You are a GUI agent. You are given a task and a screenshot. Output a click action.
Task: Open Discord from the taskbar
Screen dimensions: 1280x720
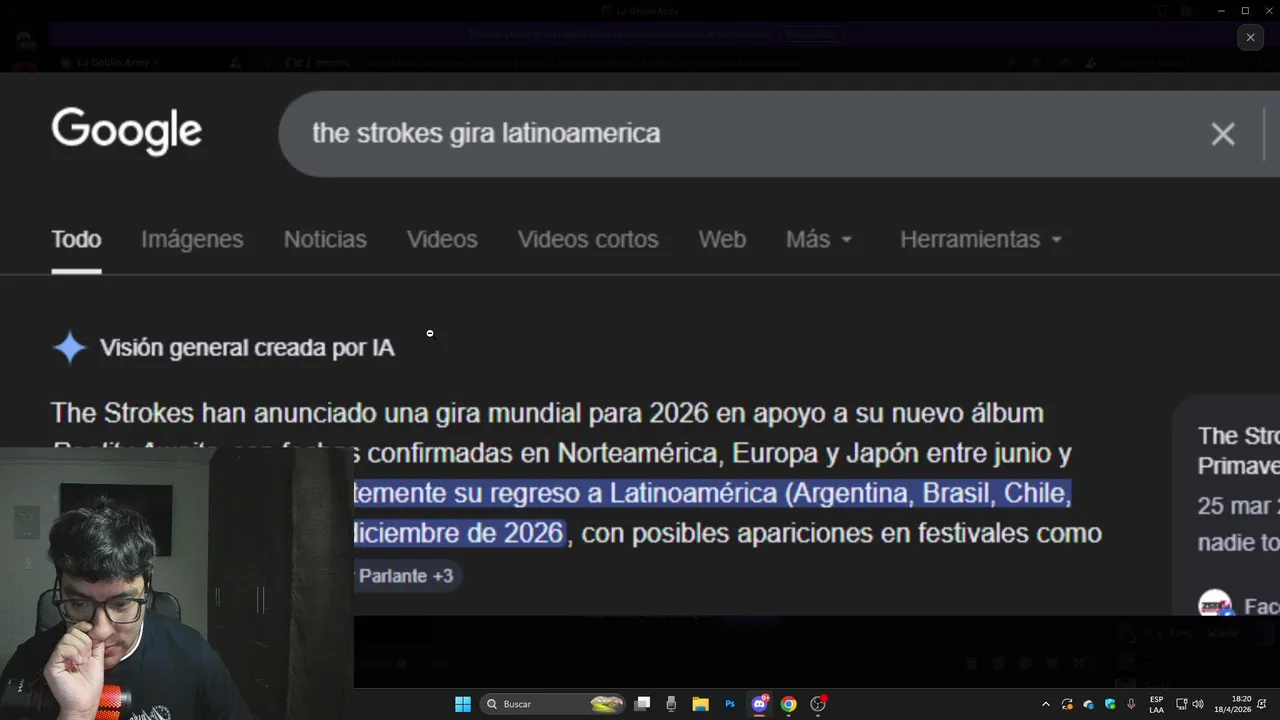[x=759, y=704]
